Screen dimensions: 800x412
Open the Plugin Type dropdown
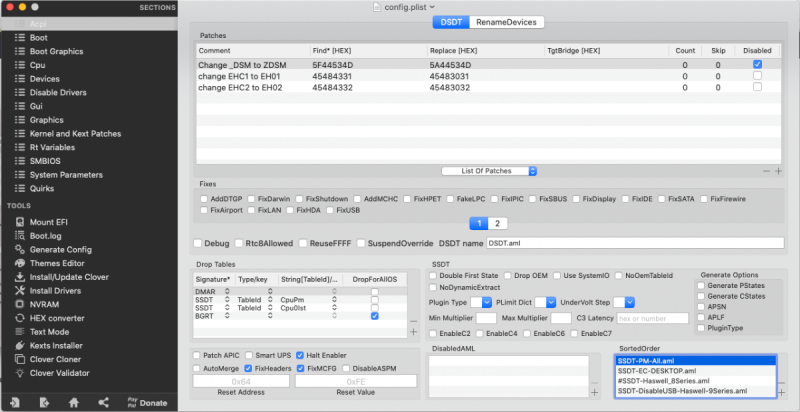[487, 301]
